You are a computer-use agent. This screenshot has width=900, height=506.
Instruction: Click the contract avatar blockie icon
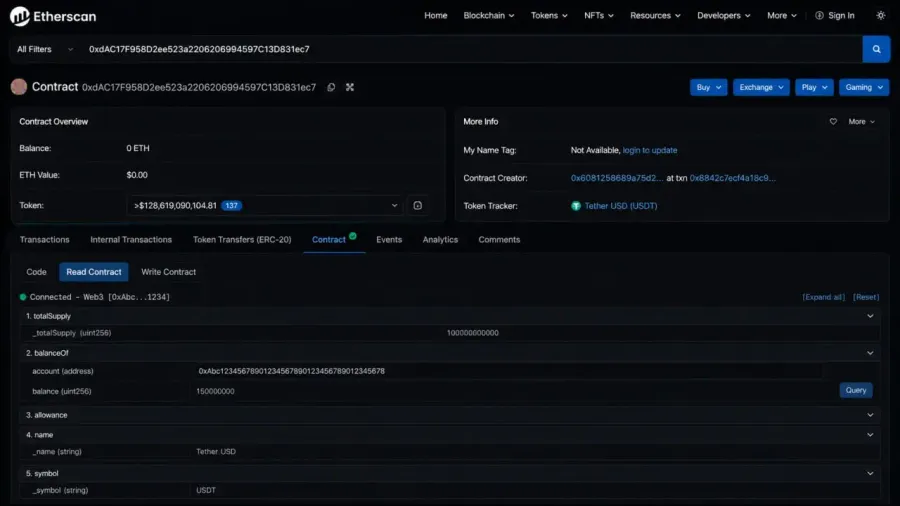click(x=19, y=87)
